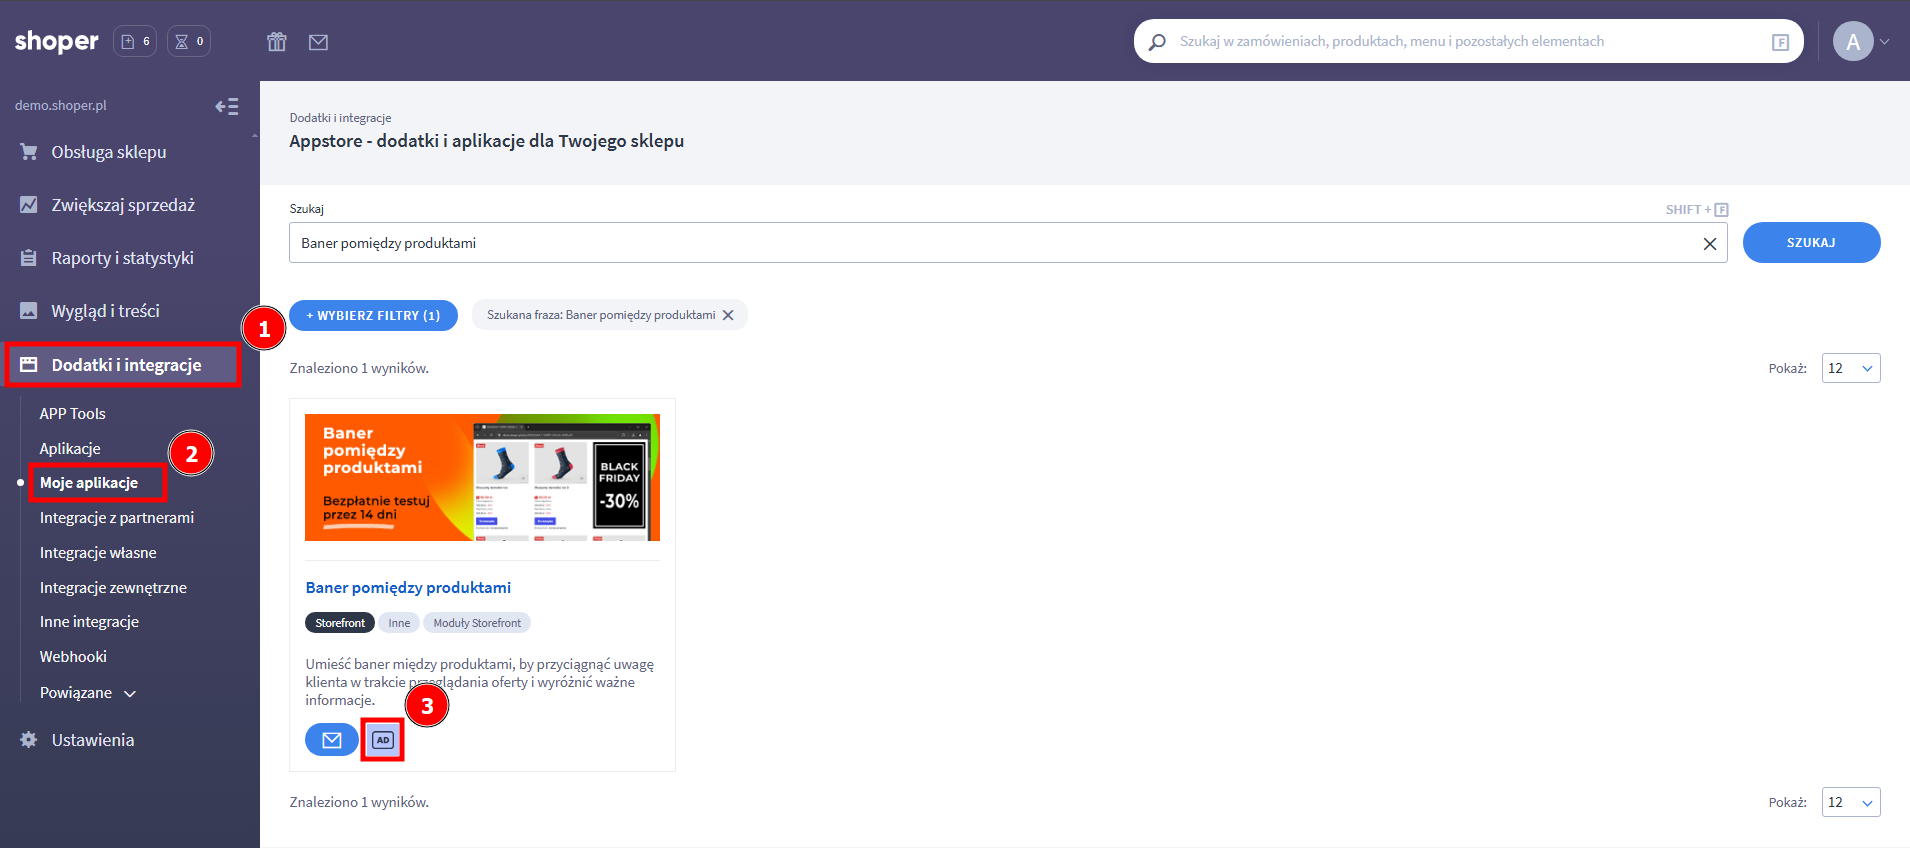The image size is (1910, 848).
Task: Open the user avatar account menu
Action: pos(1853,42)
